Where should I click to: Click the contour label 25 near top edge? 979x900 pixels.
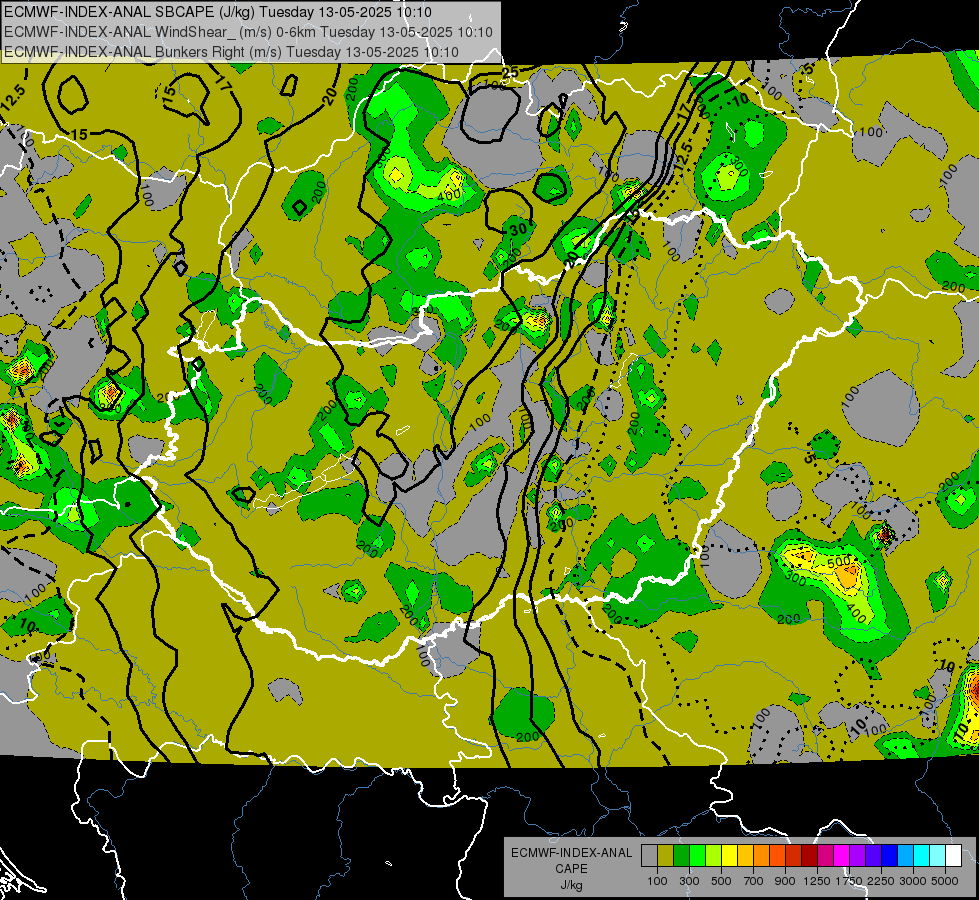click(x=511, y=72)
